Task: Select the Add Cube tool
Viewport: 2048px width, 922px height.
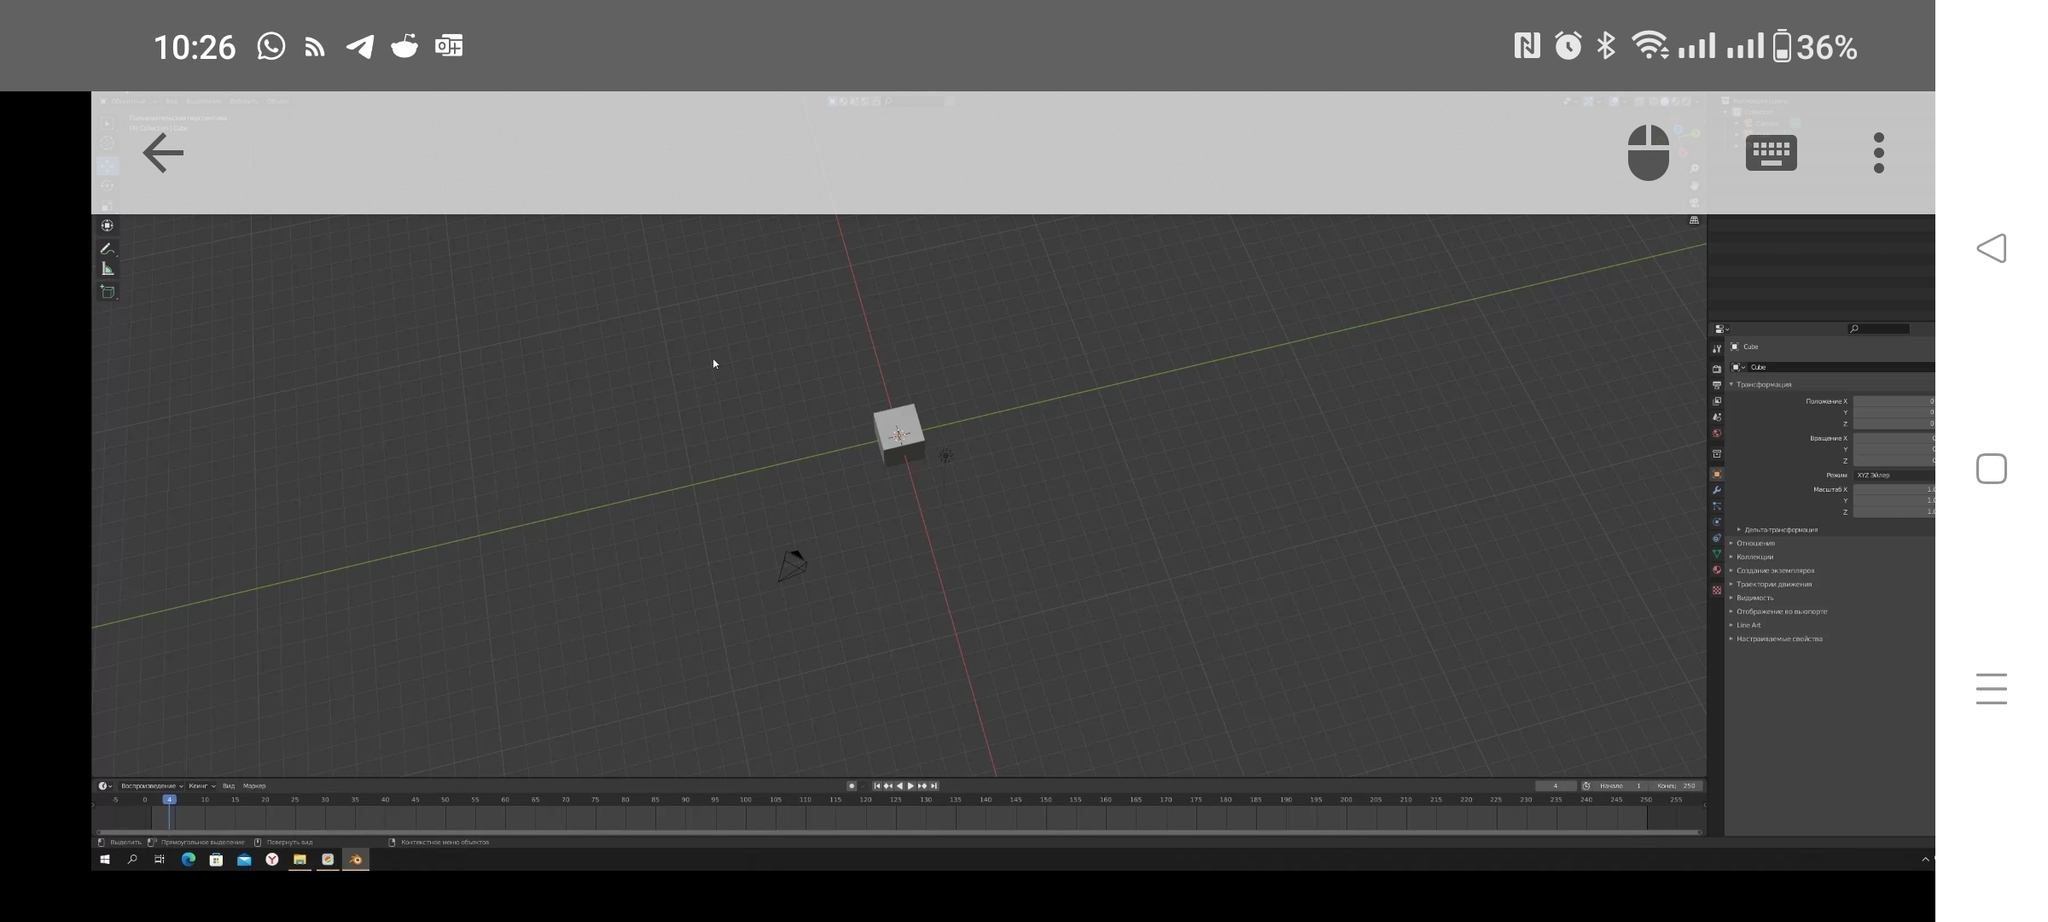Action: click(107, 292)
